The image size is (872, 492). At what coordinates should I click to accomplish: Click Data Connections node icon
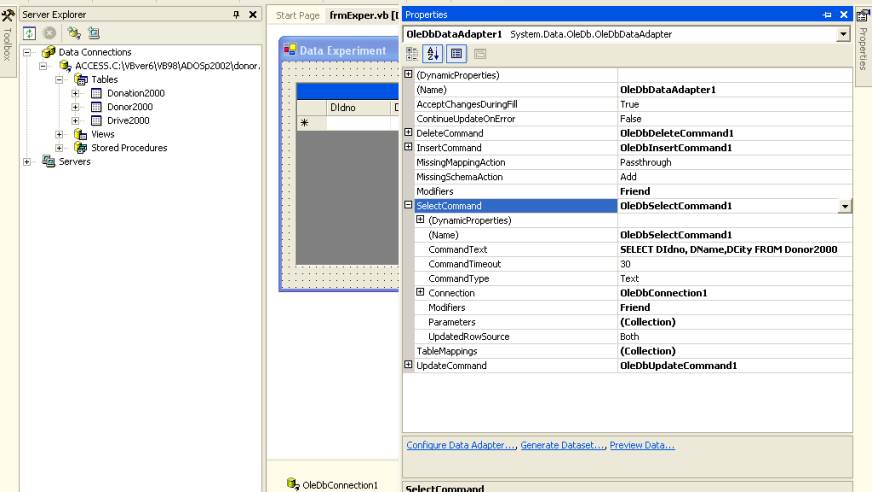click(48, 52)
